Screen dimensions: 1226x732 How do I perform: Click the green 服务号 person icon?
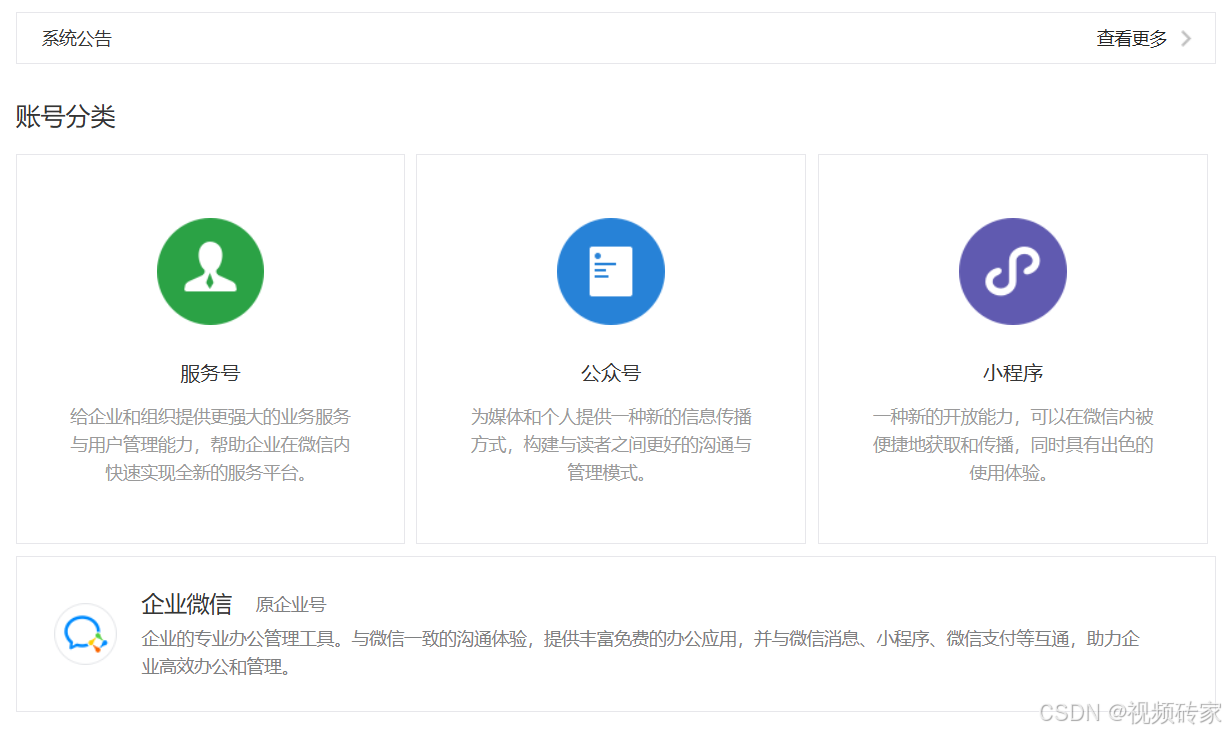click(210, 271)
